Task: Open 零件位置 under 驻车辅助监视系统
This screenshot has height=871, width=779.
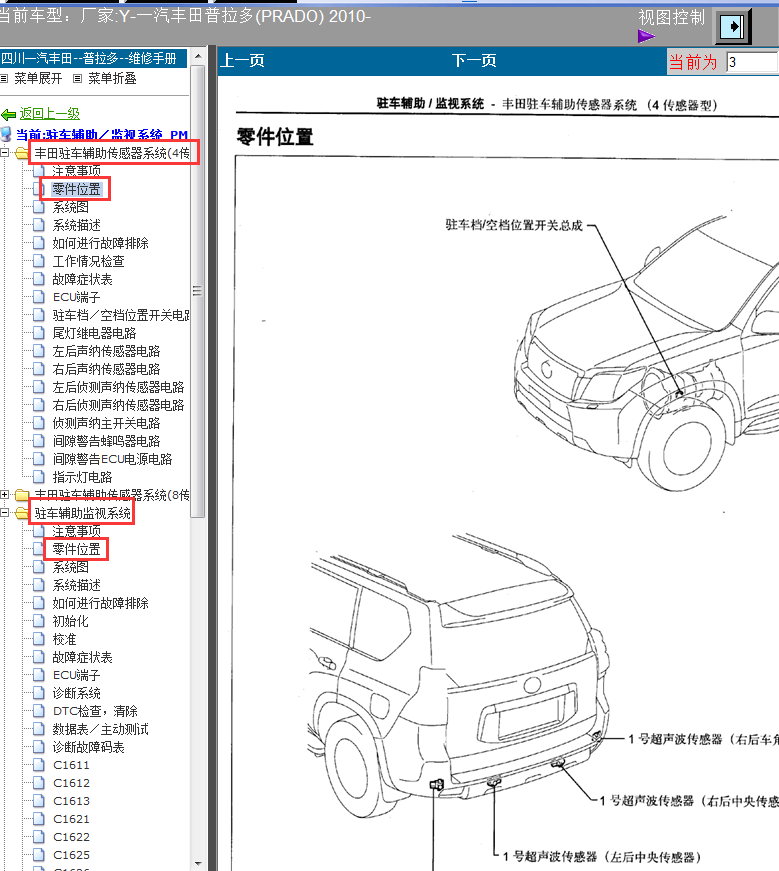Action: 77,549
